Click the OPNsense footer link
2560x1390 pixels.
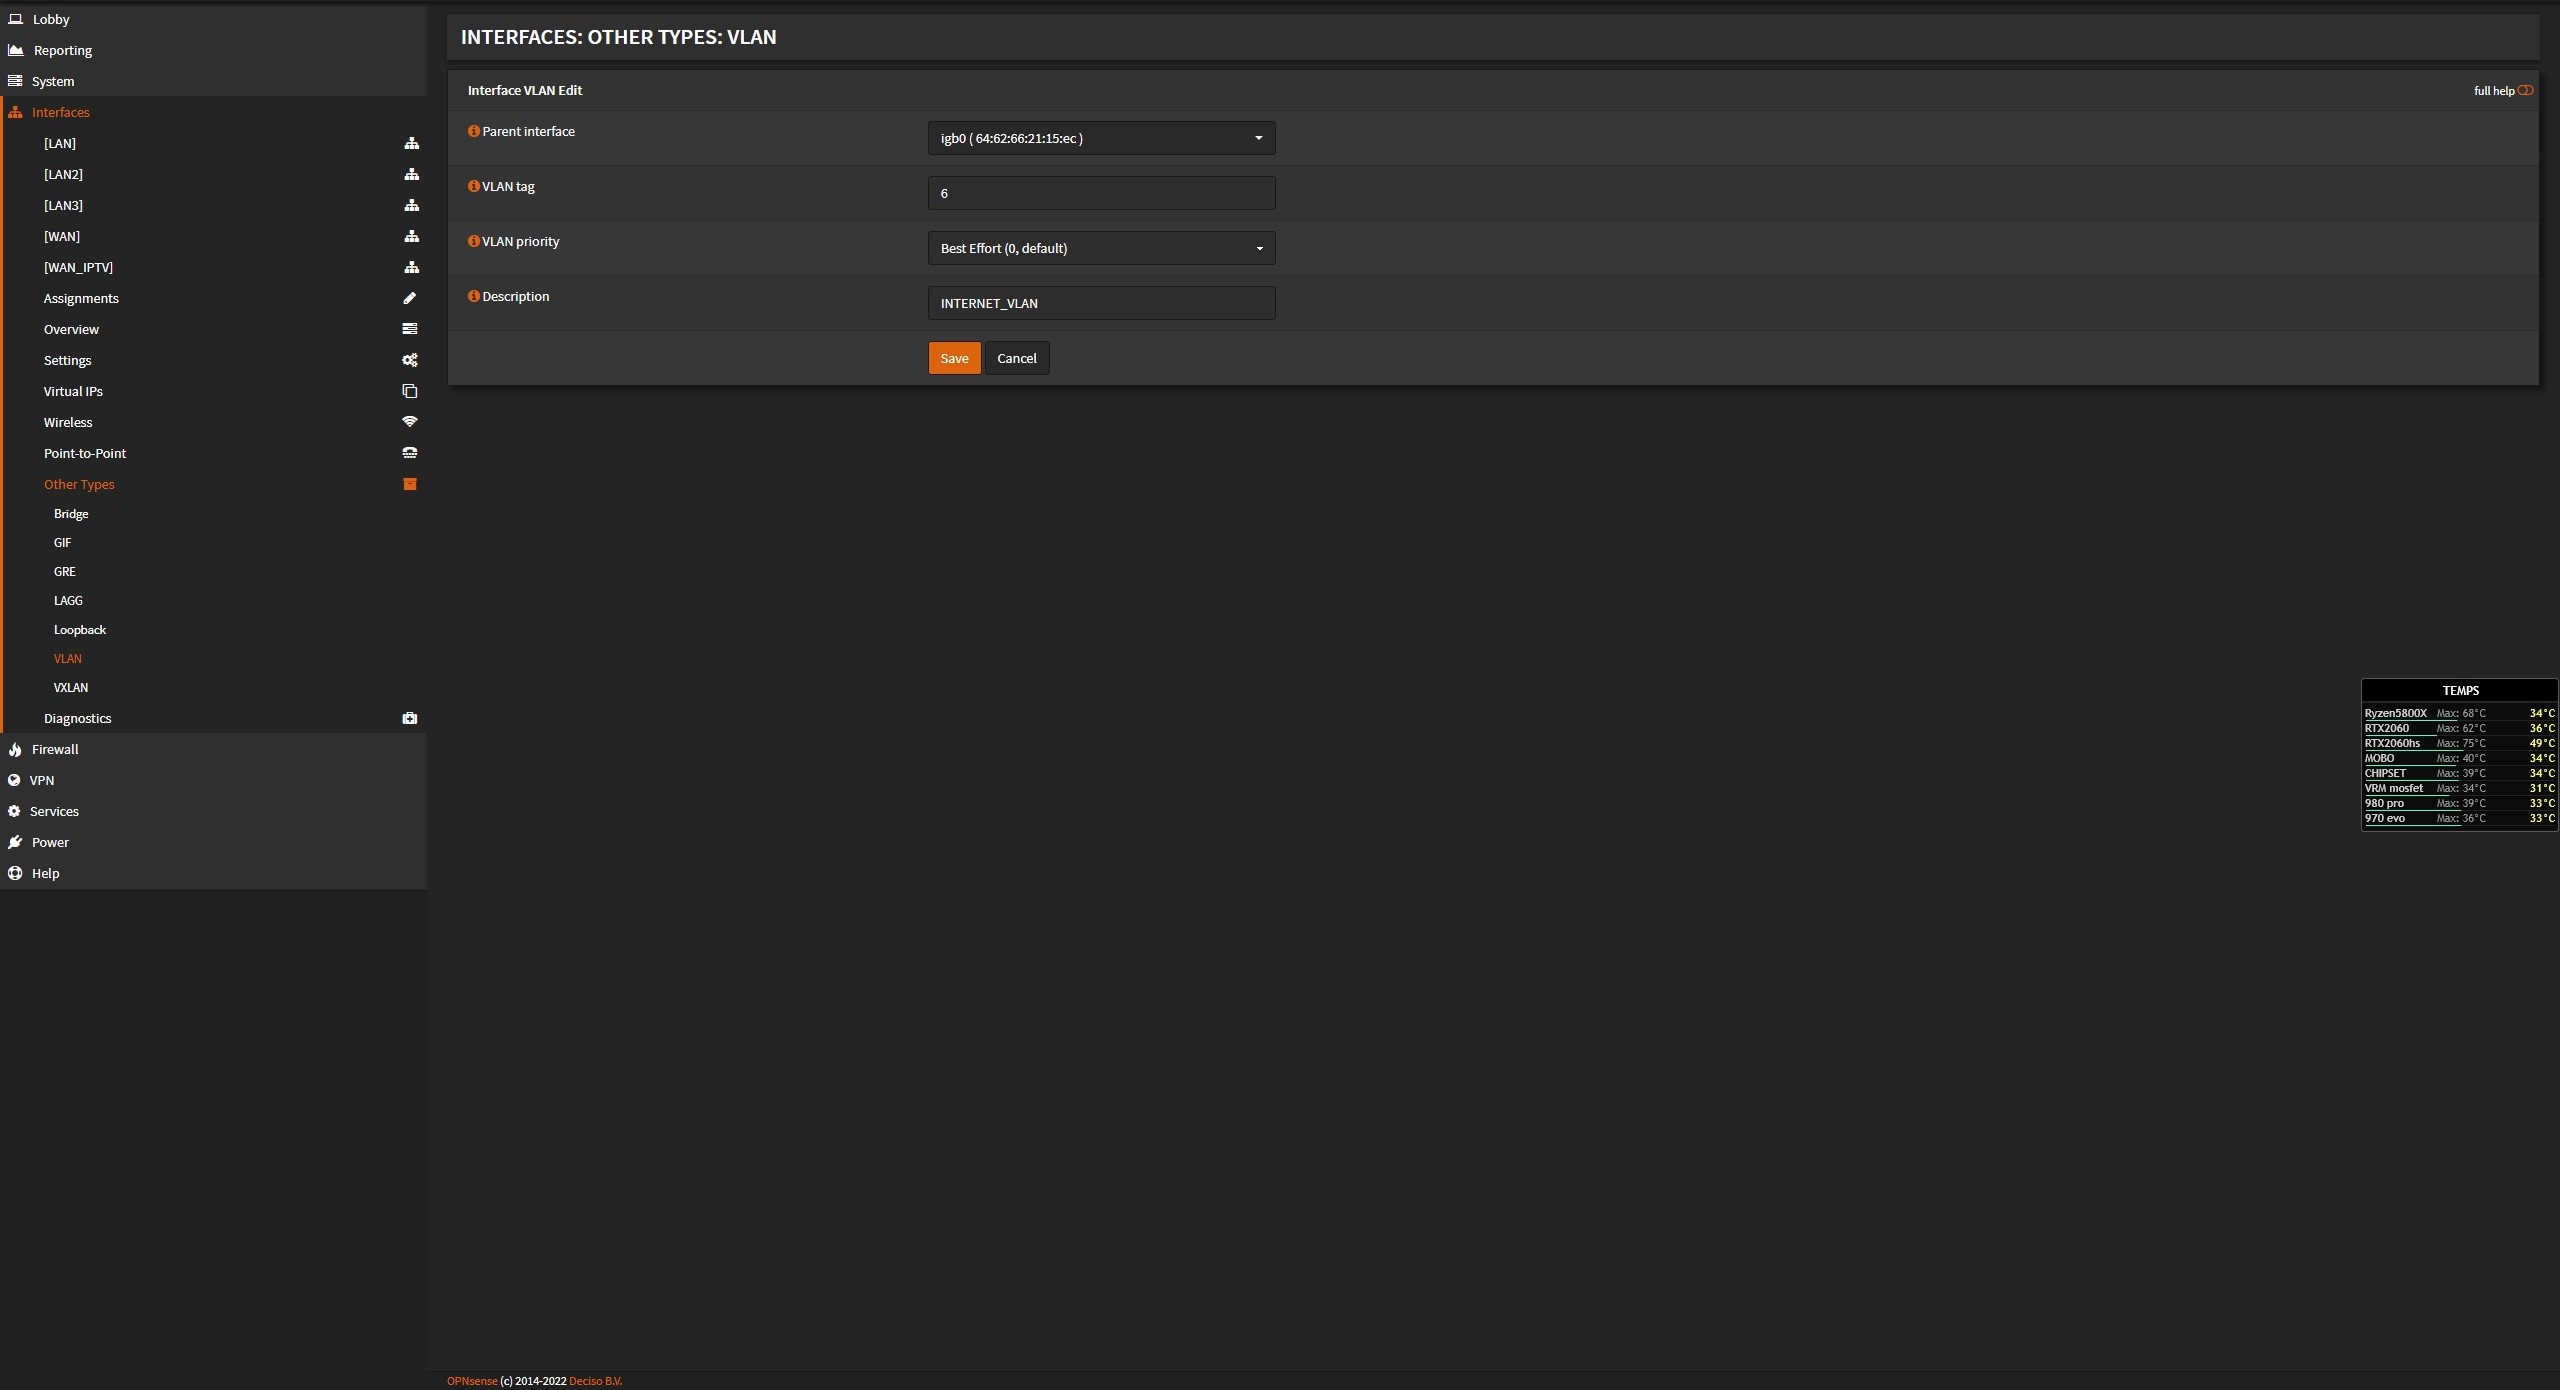coord(472,1381)
